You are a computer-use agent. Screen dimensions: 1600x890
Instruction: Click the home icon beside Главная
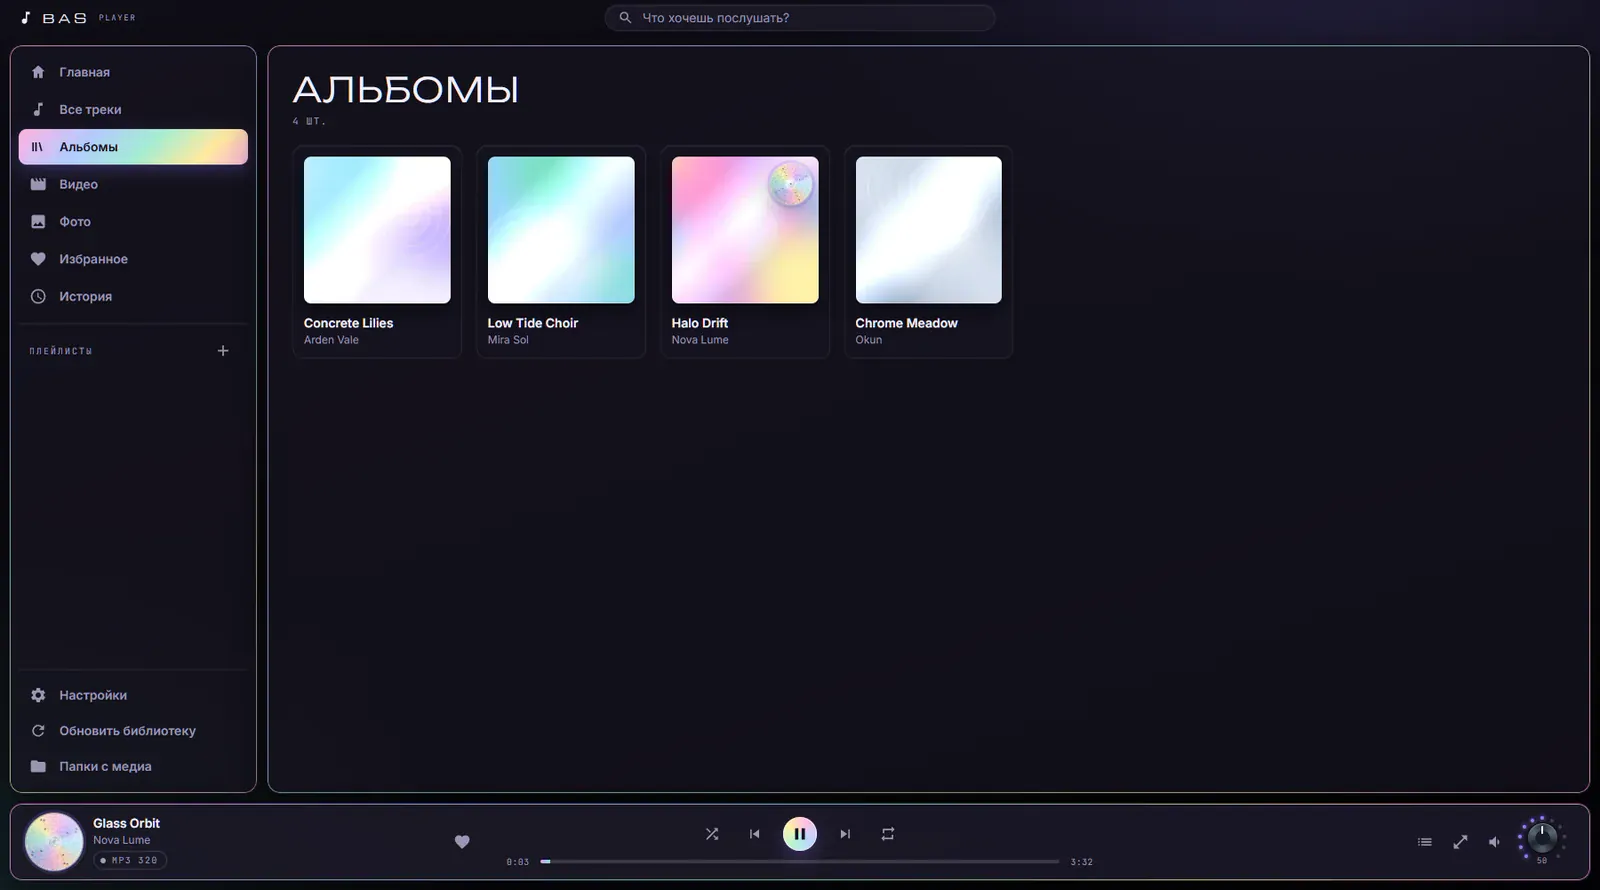(x=38, y=72)
